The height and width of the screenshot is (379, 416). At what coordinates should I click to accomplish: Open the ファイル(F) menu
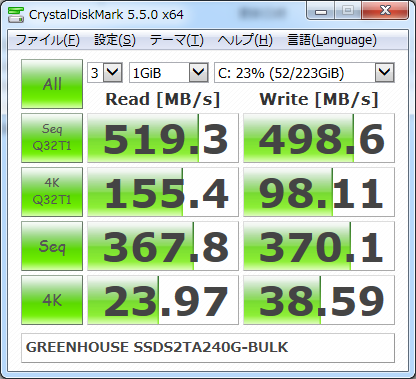point(47,40)
